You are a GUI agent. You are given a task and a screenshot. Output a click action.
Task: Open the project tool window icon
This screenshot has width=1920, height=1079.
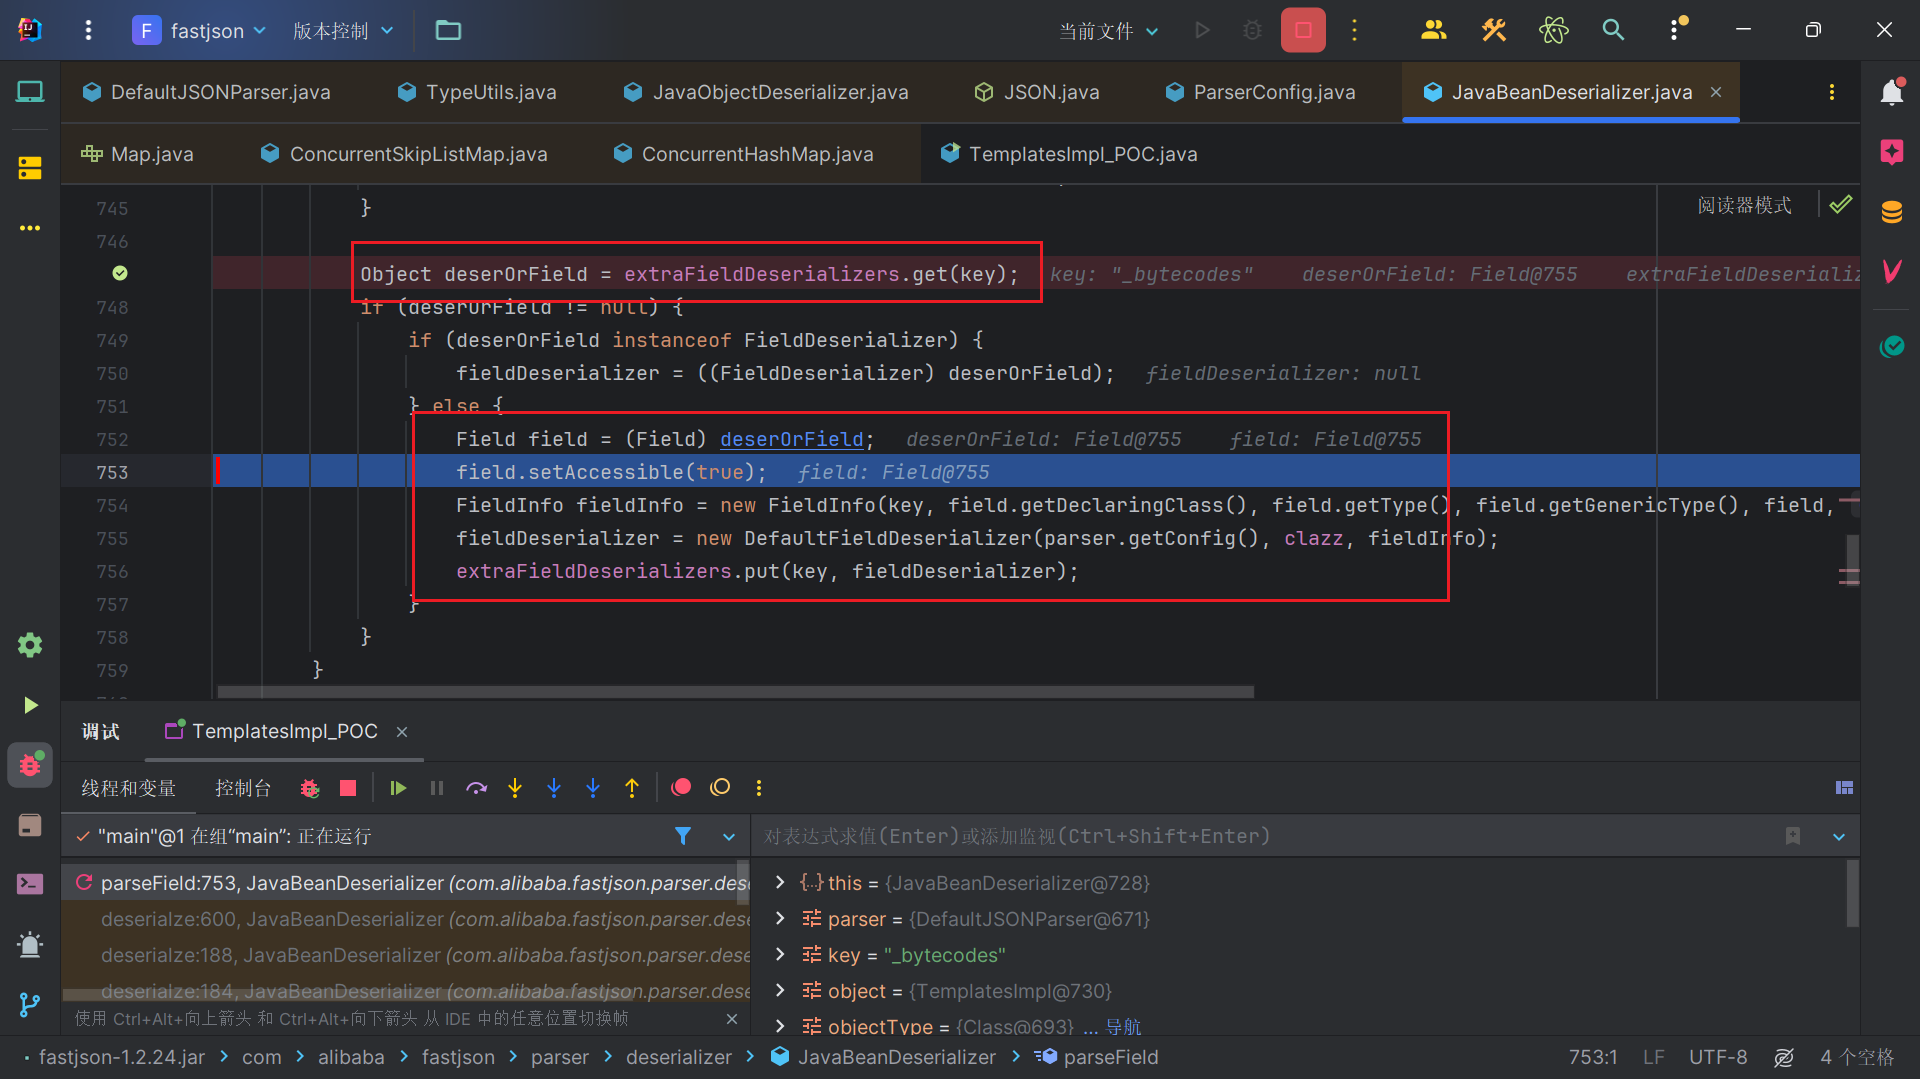[30, 92]
